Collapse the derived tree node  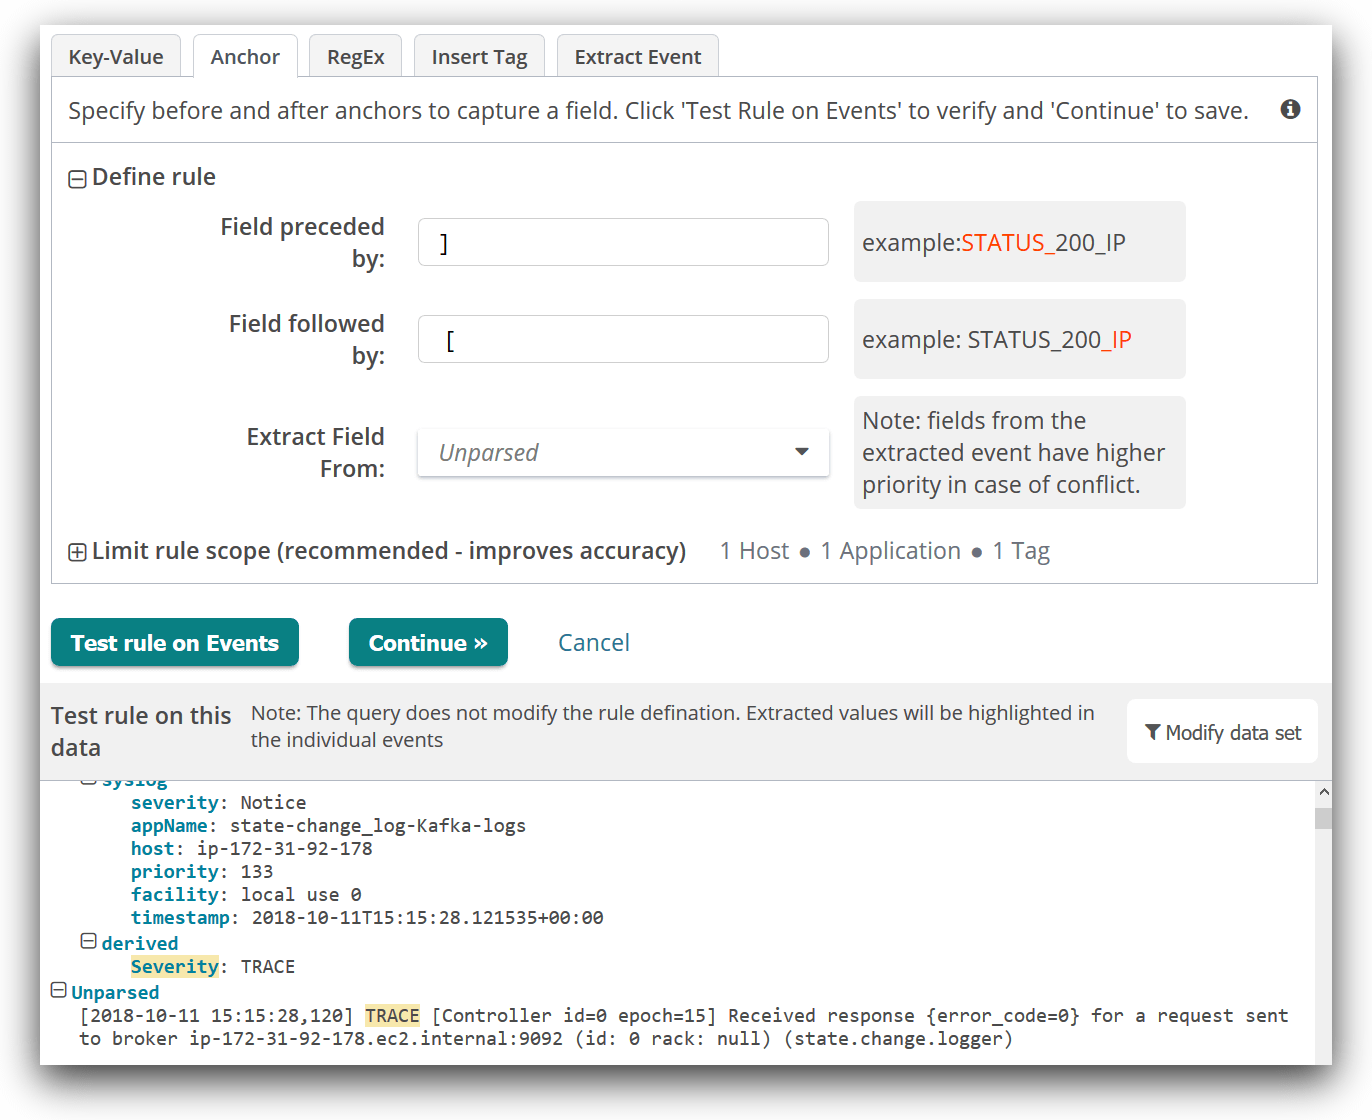point(88,942)
